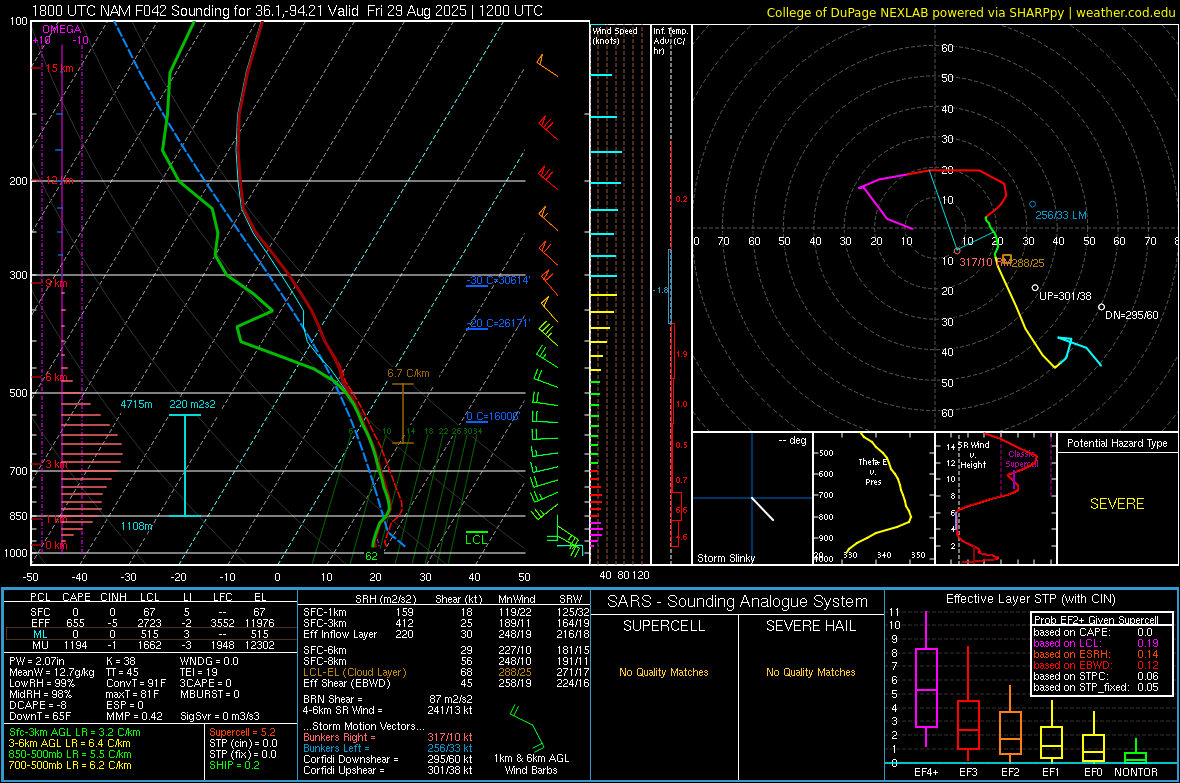This screenshot has width=1180, height=783.
Task: Click the SigSvr = 0 m3/s3 value
Action: click(220, 716)
